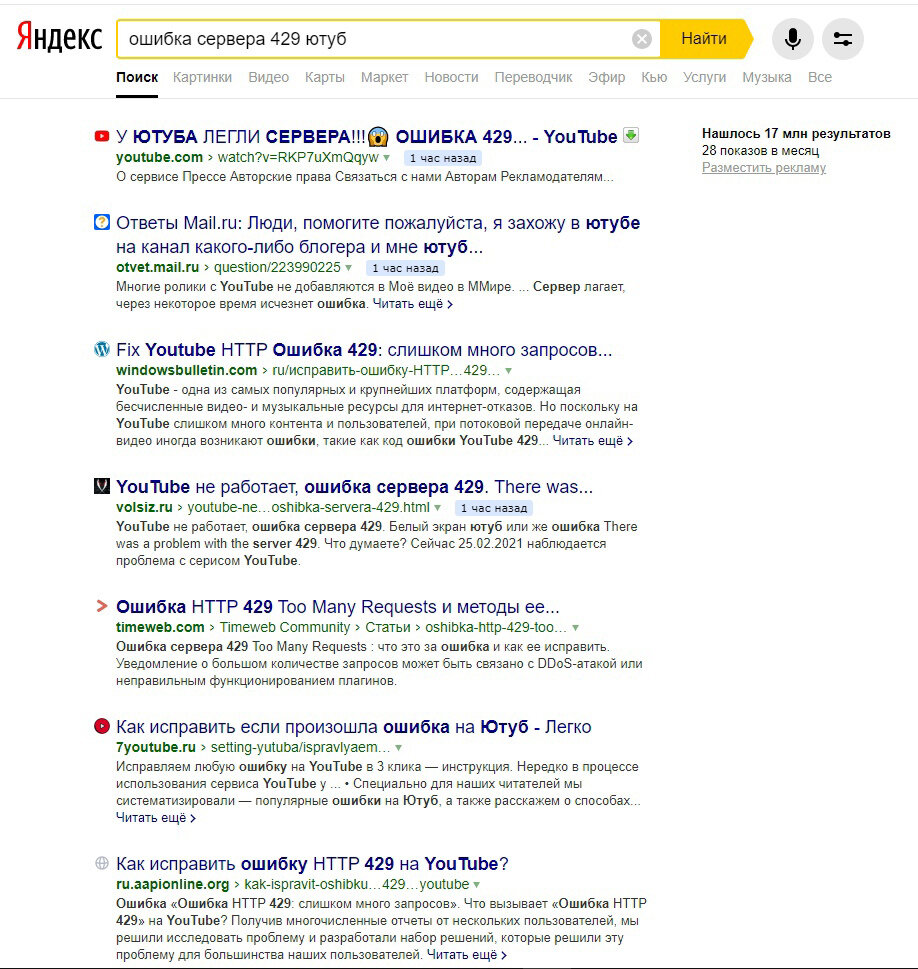Open the Музыка tab
Viewport: 918px width, 969px height.
coord(767,77)
